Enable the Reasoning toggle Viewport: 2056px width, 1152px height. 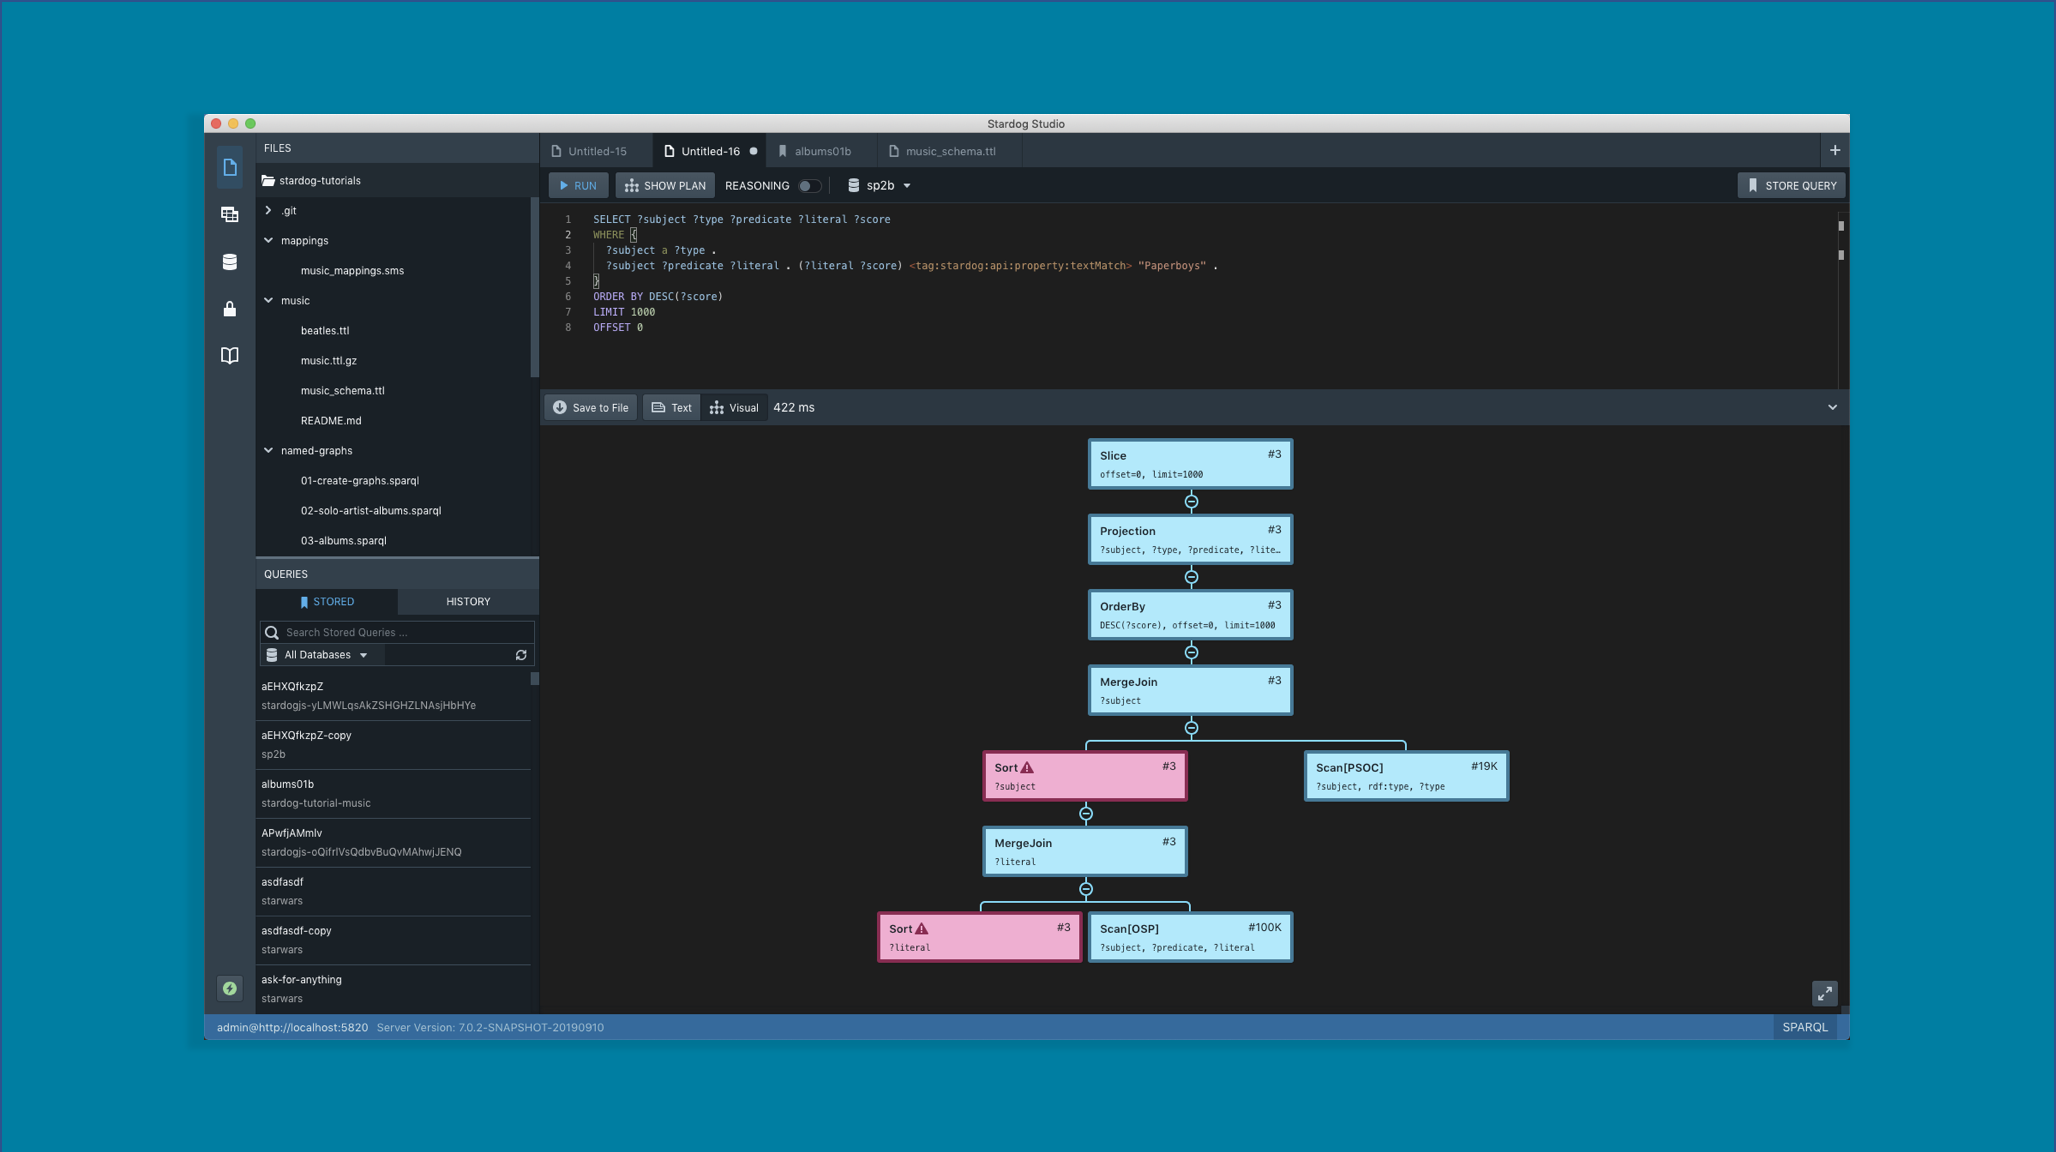pyautogui.click(x=810, y=185)
